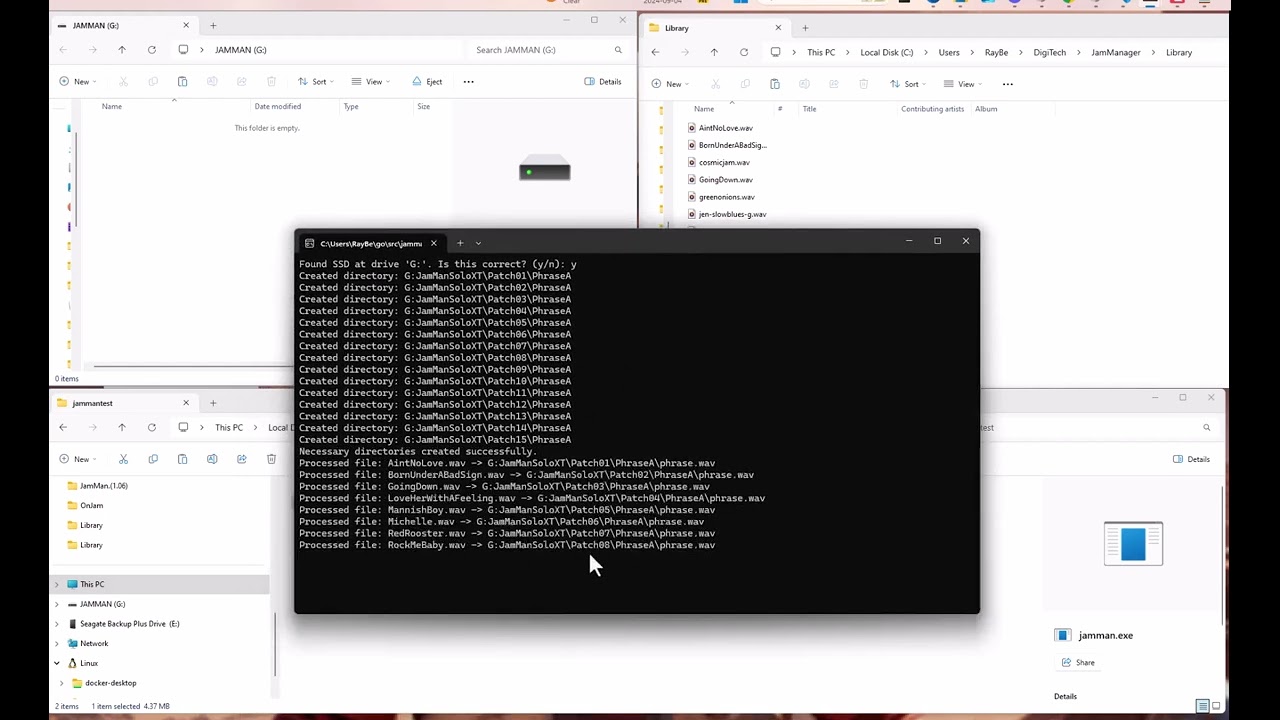The height and width of the screenshot is (720, 1280).
Task: Refresh the Library window
Action: [744, 52]
